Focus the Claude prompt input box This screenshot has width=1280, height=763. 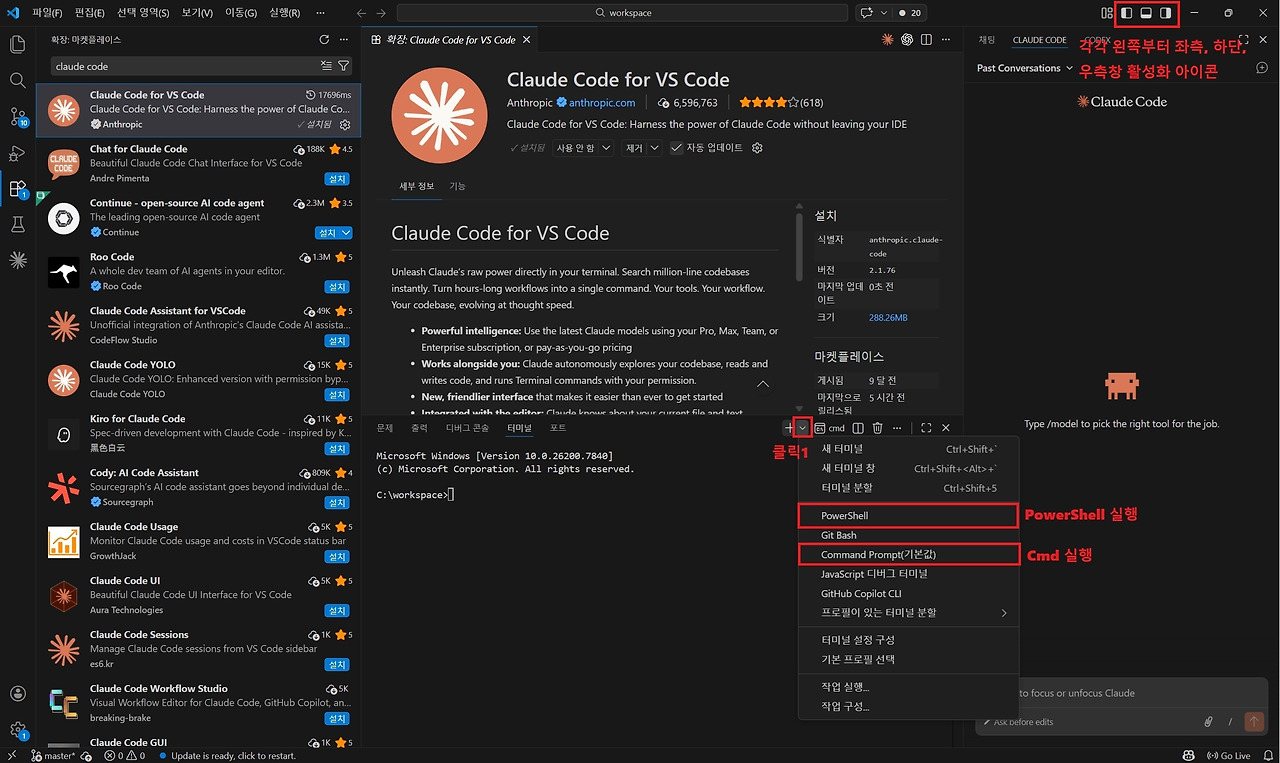(x=1120, y=693)
